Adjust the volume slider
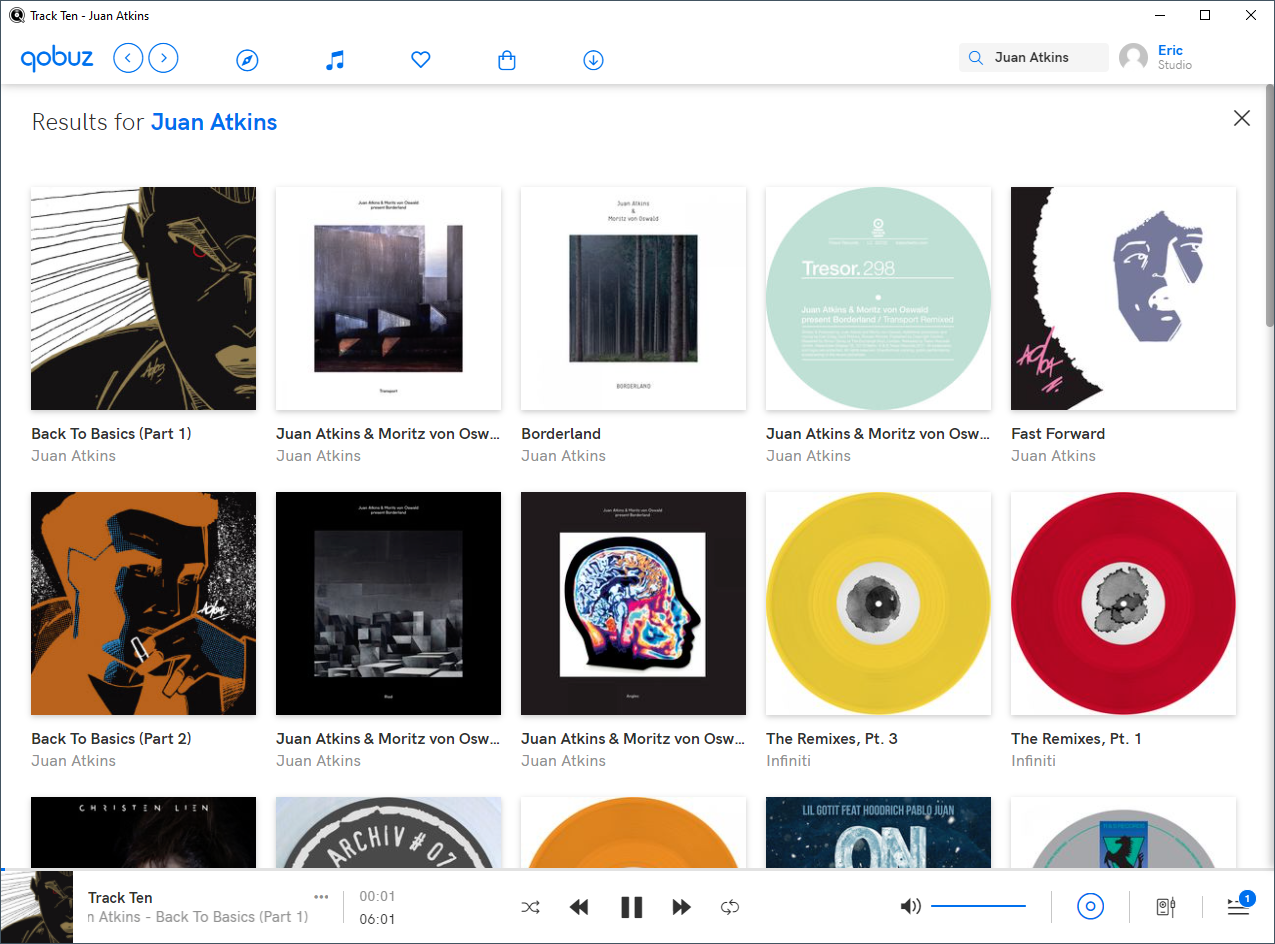Viewport: 1275px width, 944px height. click(978, 906)
